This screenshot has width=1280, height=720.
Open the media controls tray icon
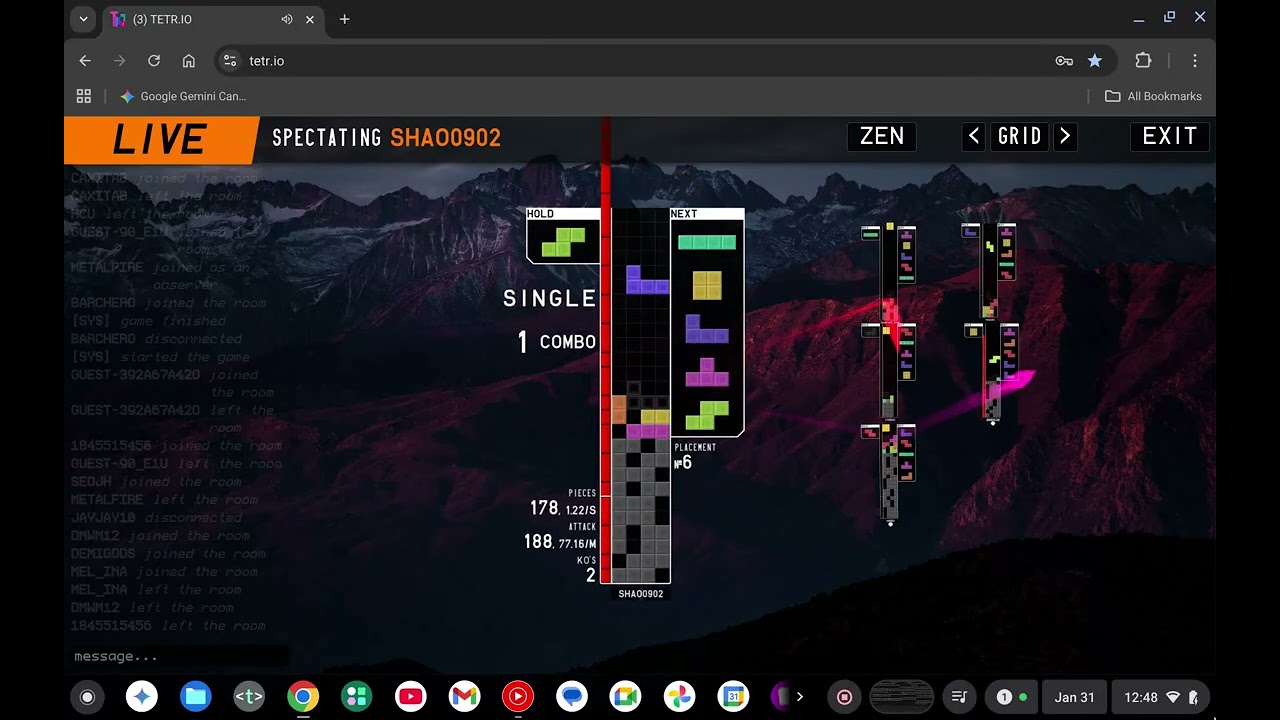point(959,697)
